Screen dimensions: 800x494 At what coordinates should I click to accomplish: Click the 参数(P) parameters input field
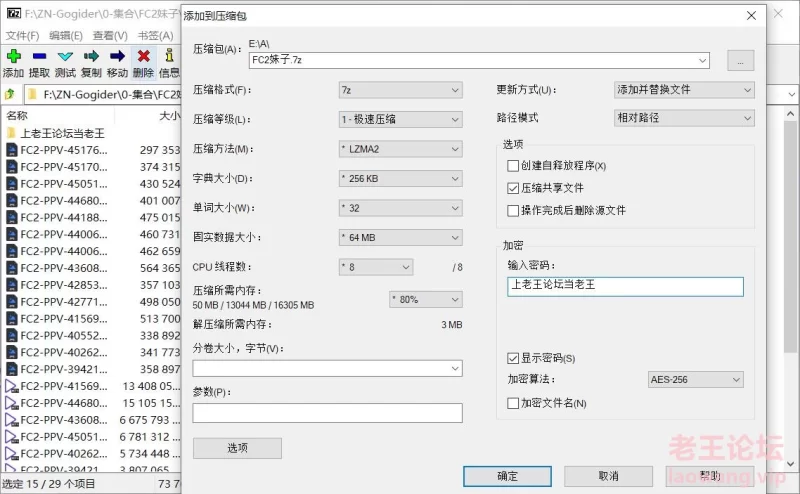click(x=328, y=413)
